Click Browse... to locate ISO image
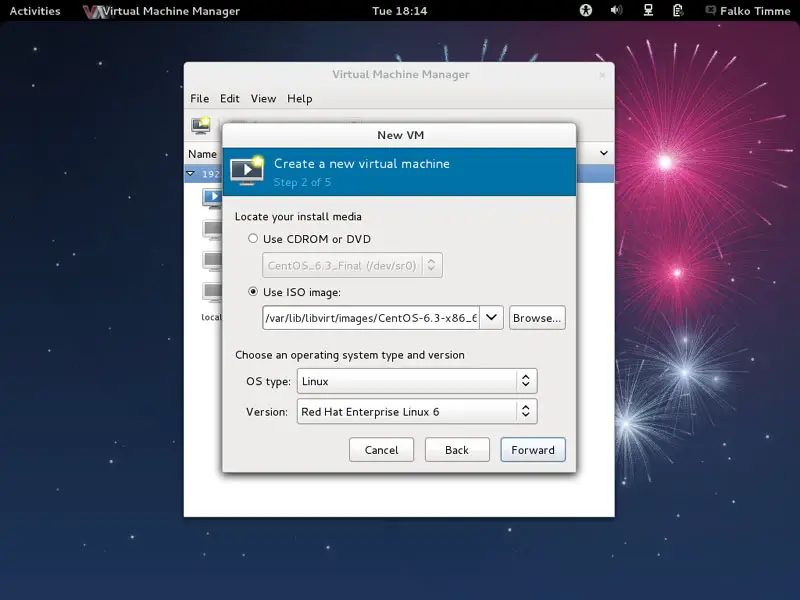Image resolution: width=800 pixels, height=600 pixels. coord(537,318)
